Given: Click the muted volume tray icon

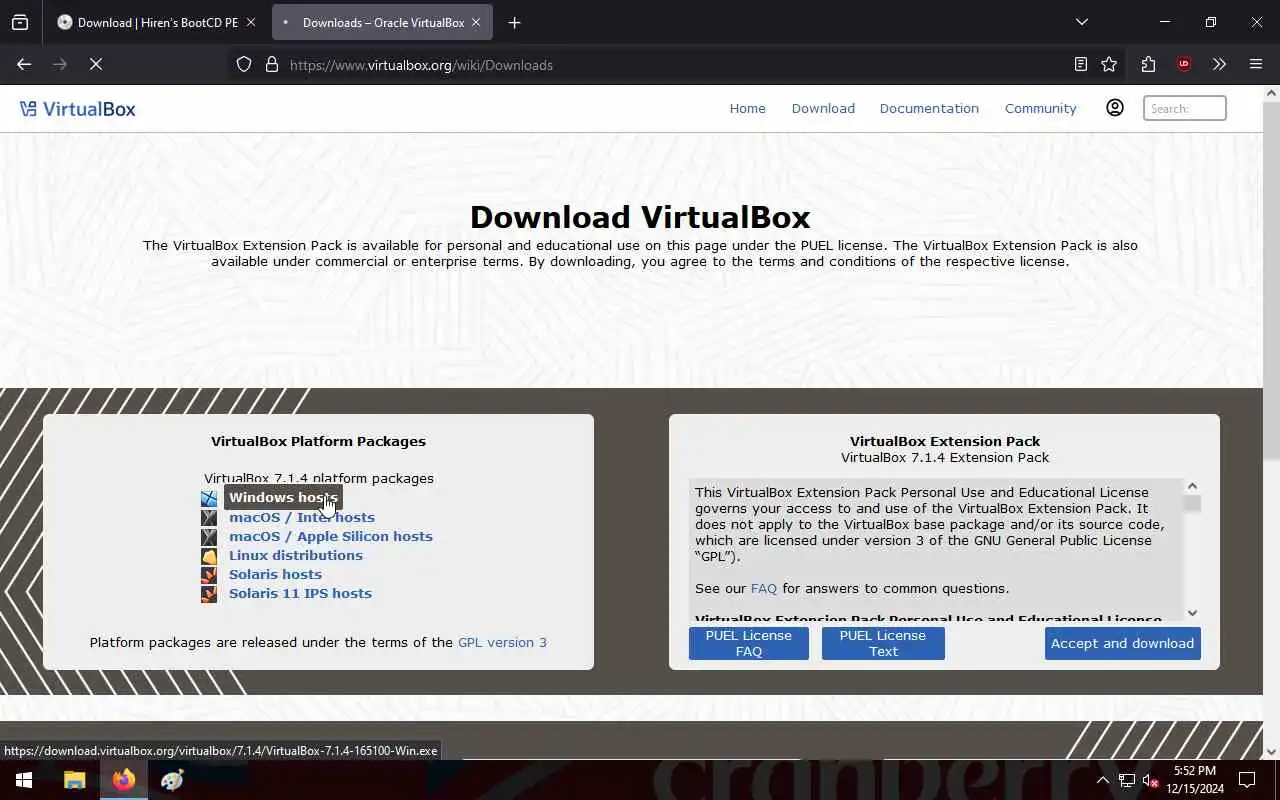Looking at the screenshot, I should click(1151, 780).
